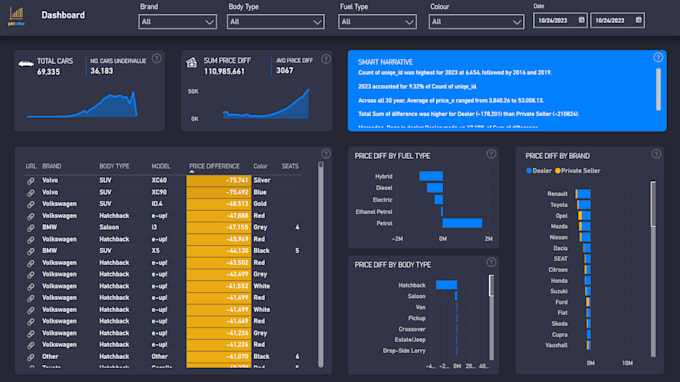Click the XC60 model cell
This screenshot has height=382, width=680.
(x=159, y=180)
